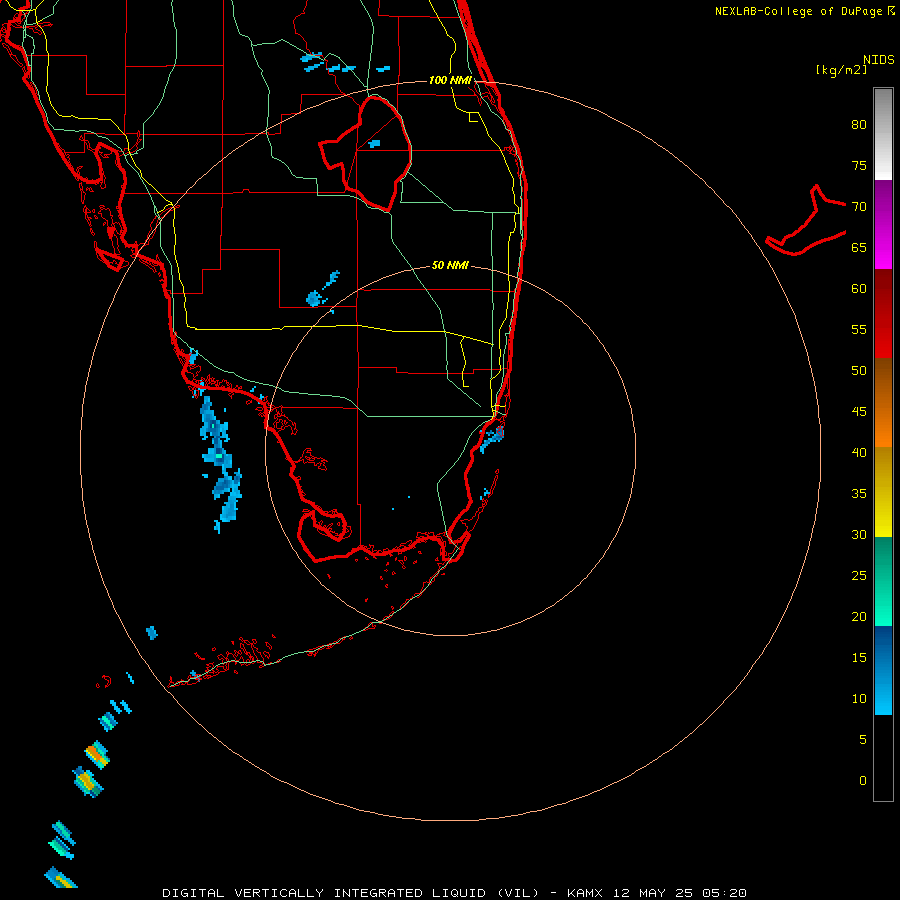Click the 5 value on color scale

click(x=863, y=739)
